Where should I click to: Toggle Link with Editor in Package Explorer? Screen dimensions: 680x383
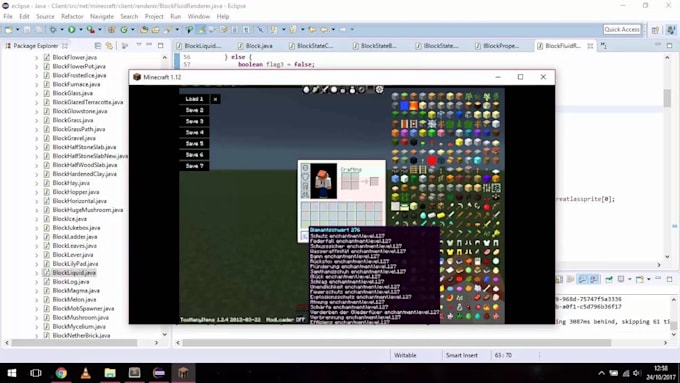click(x=109, y=46)
